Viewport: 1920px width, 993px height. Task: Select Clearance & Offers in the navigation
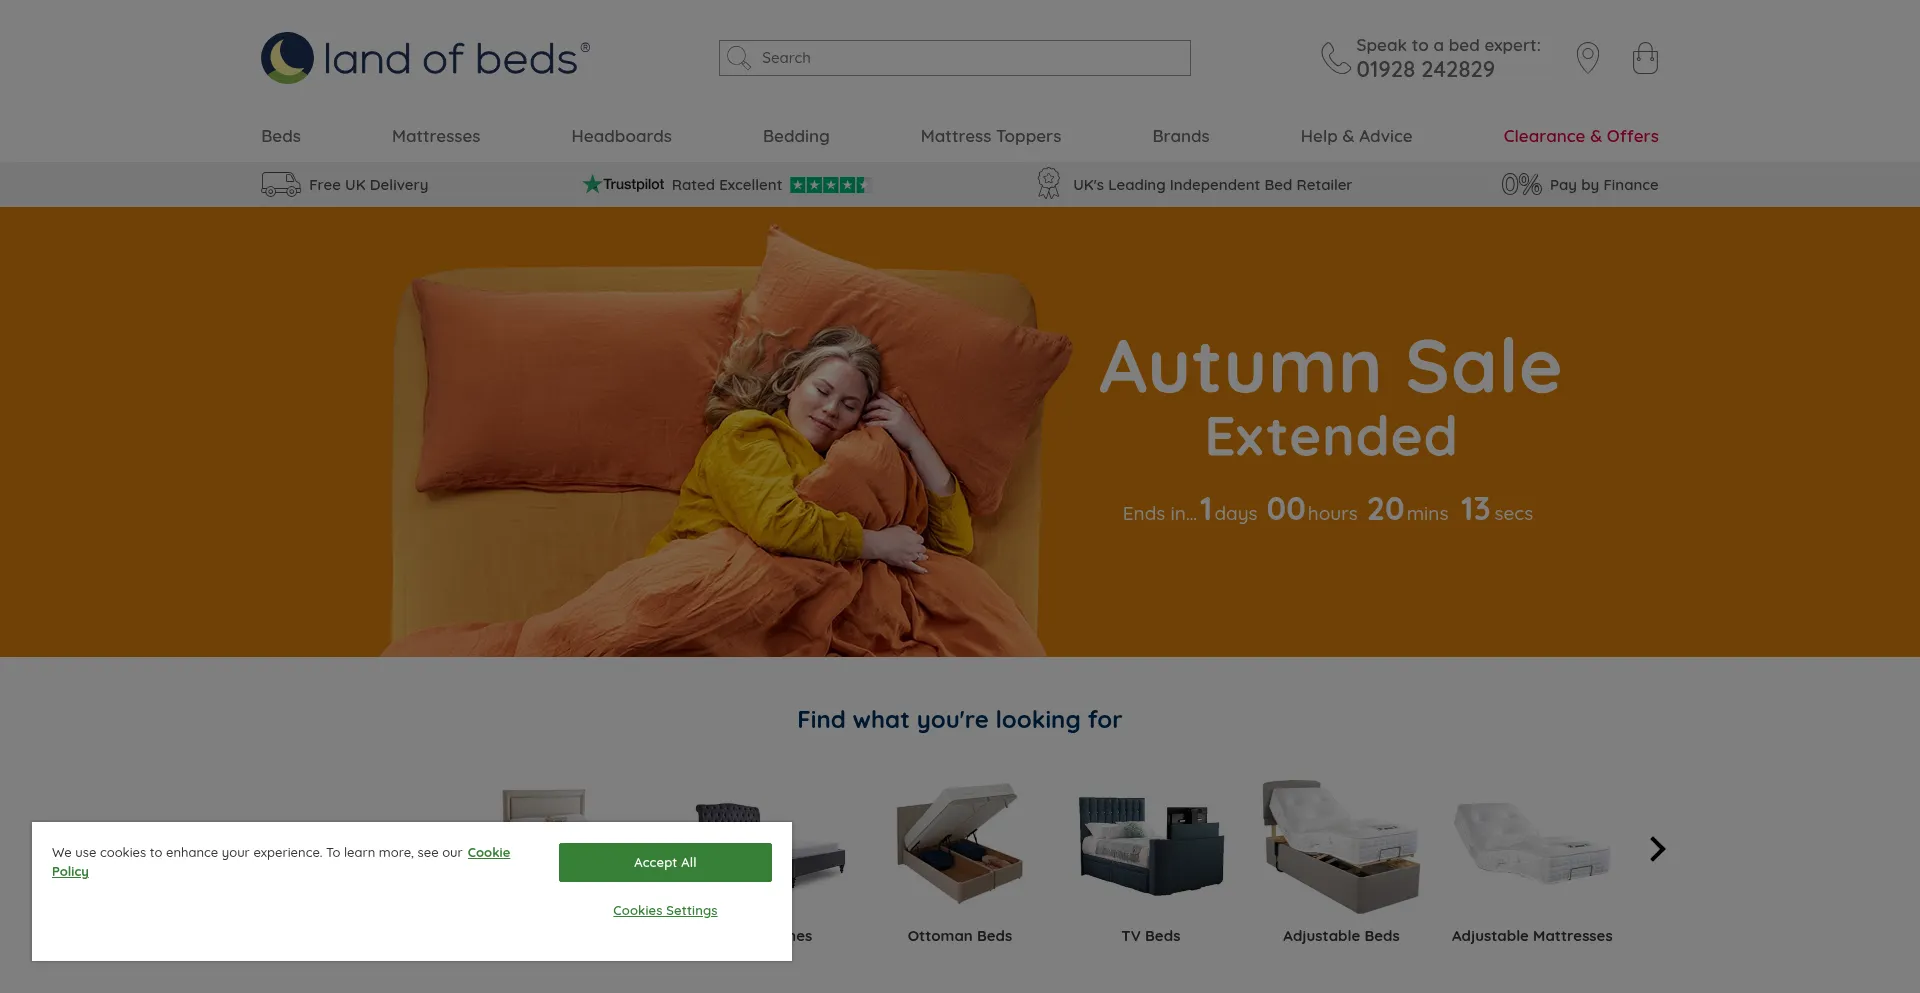[1580, 136]
